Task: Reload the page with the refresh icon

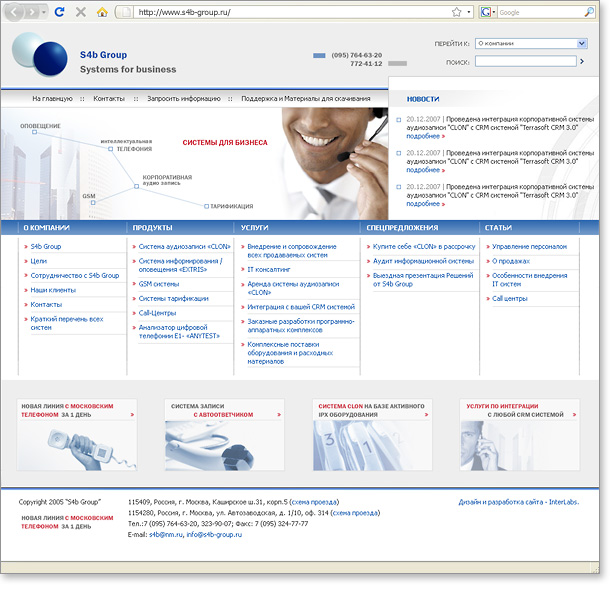Action: tap(59, 12)
